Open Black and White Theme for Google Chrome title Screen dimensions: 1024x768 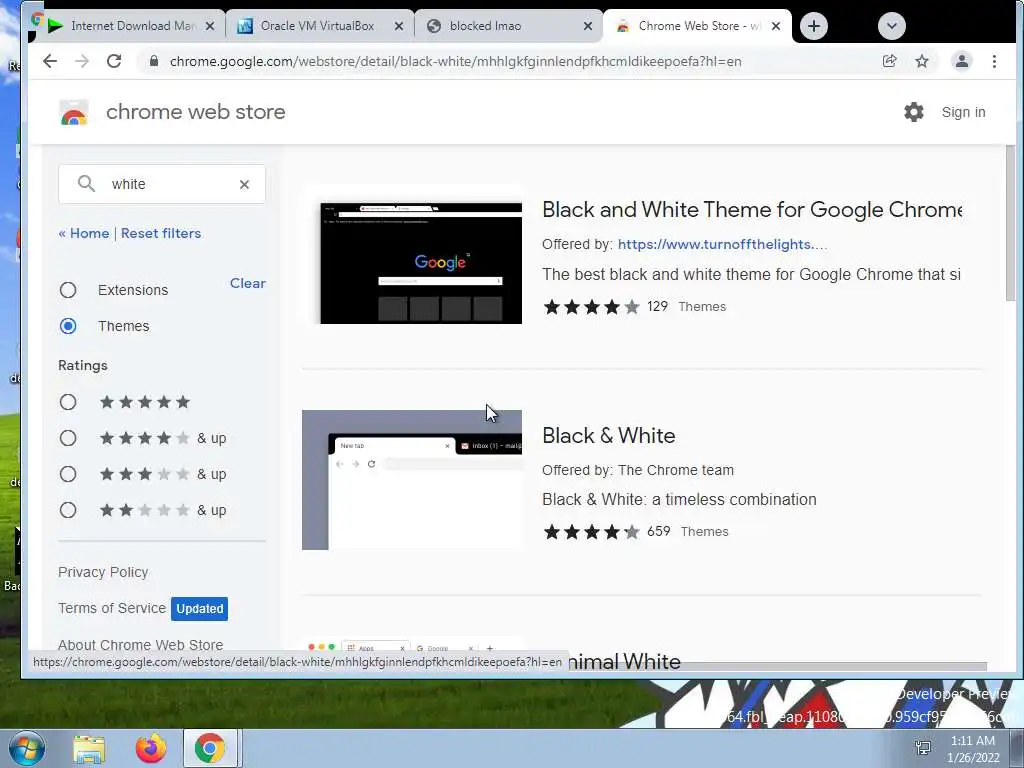752,210
